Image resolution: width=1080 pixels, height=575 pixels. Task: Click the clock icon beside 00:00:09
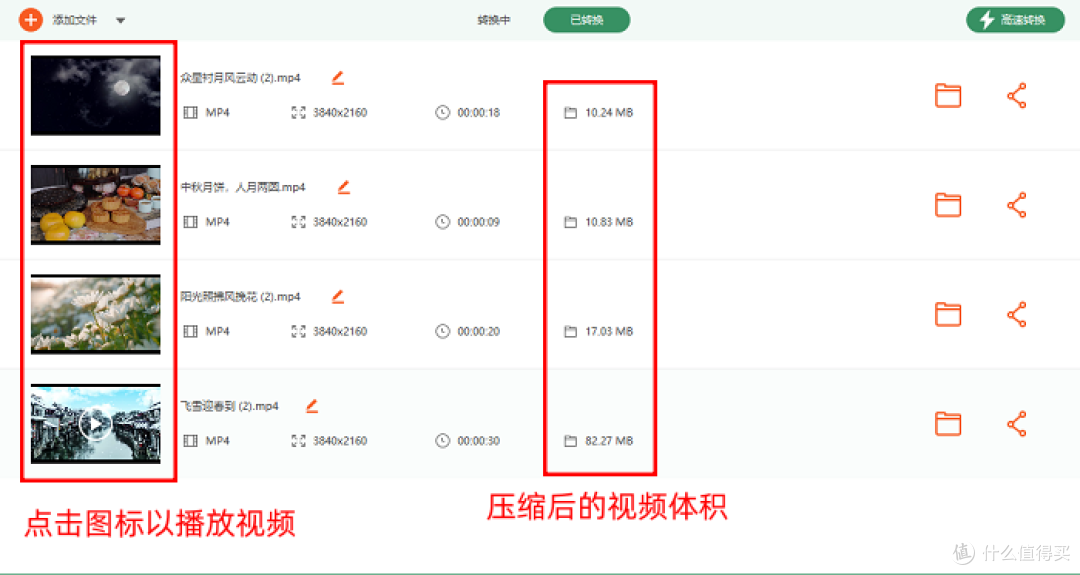[x=442, y=222]
